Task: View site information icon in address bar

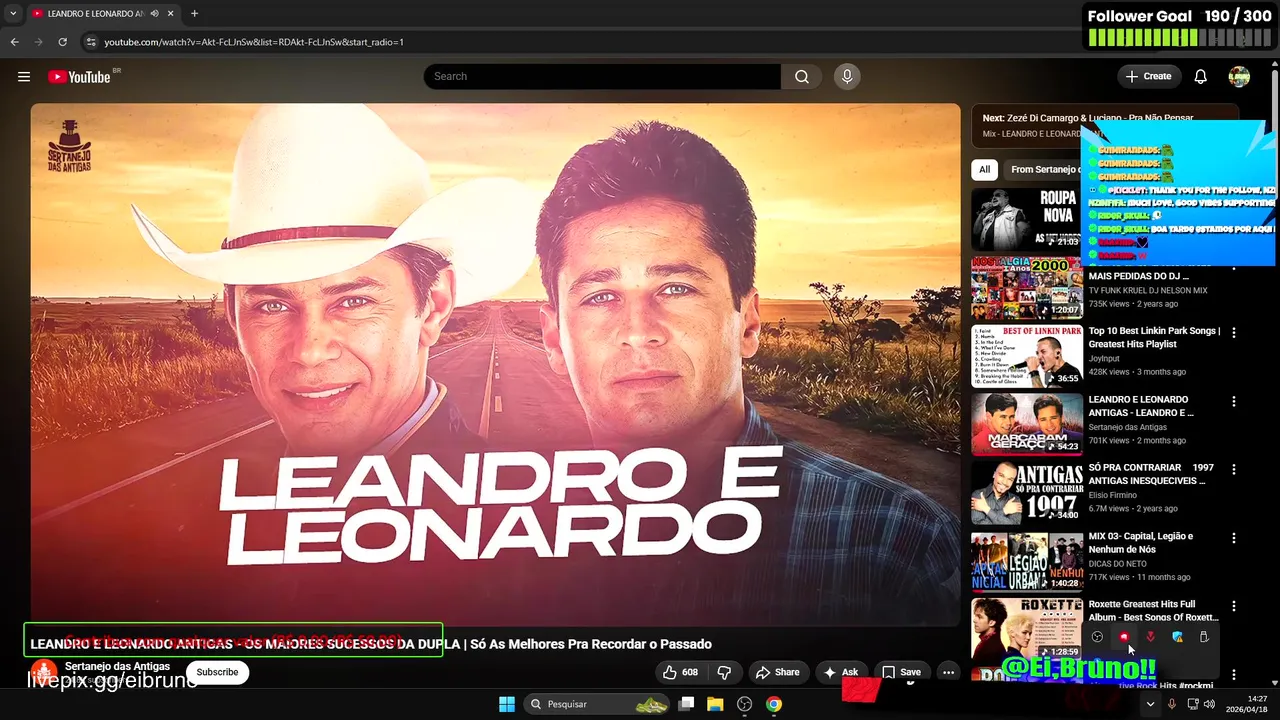Action: (91, 42)
